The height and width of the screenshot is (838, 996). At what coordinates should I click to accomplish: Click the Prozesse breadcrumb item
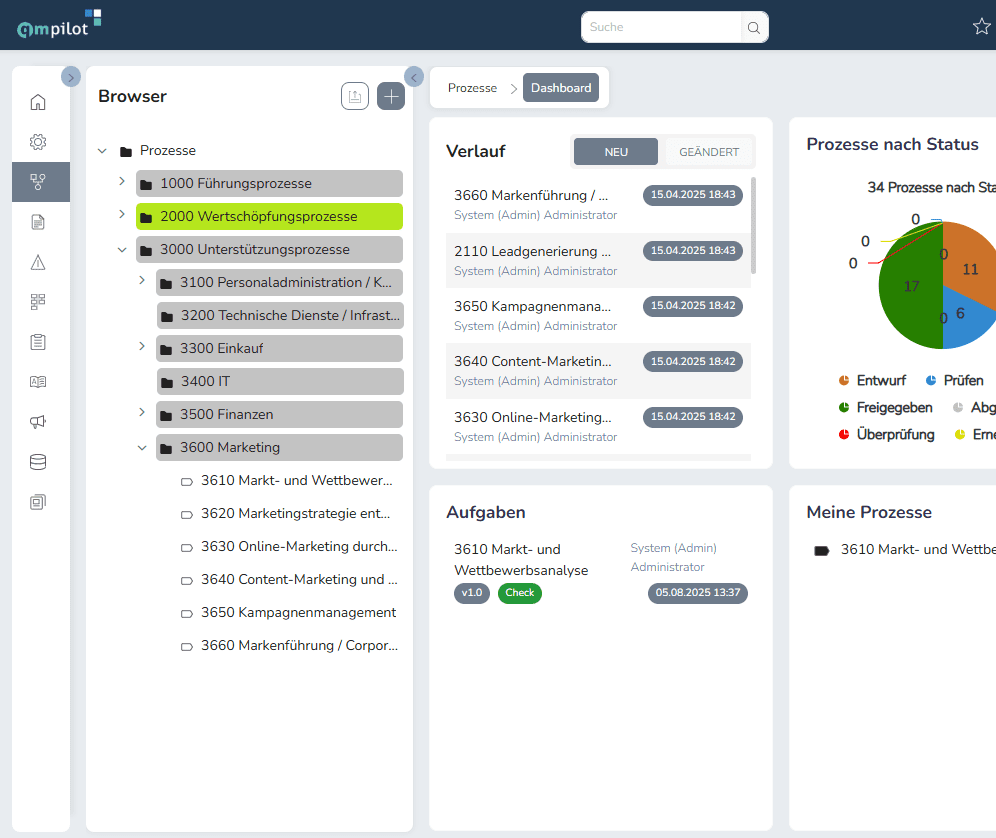[x=472, y=88]
